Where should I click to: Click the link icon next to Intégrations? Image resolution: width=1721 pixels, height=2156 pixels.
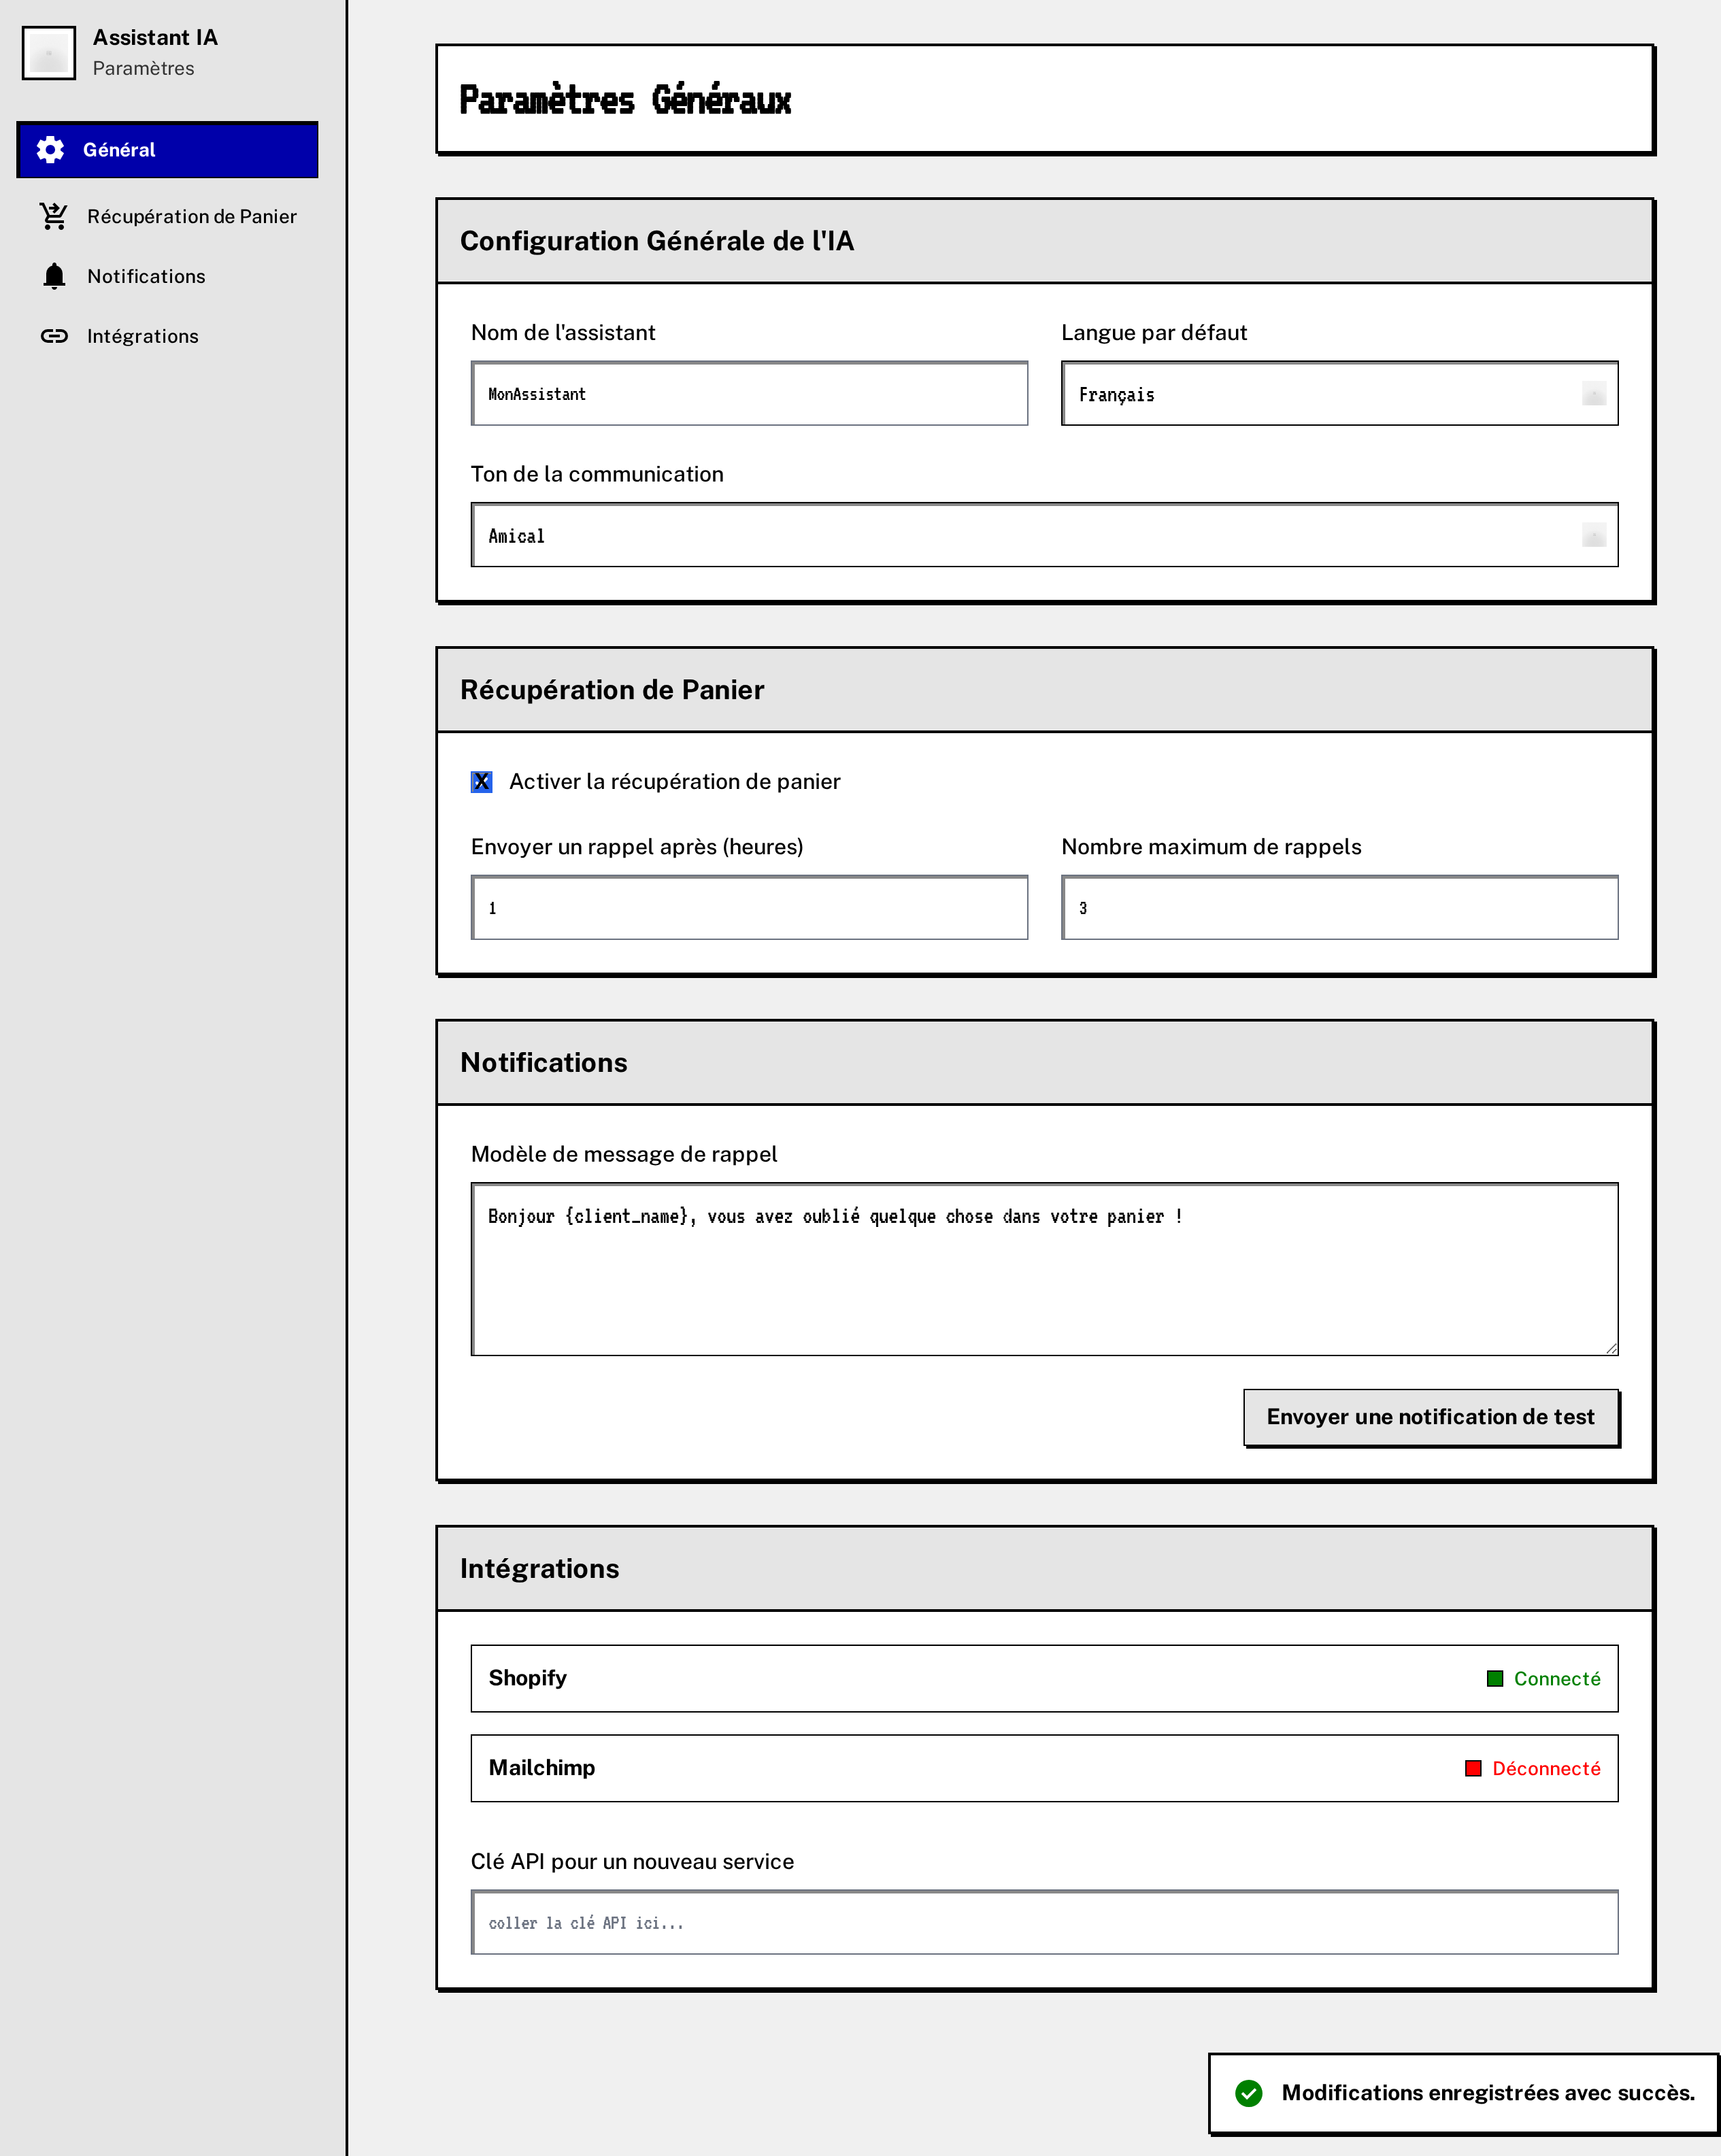(x=53, y=336)
